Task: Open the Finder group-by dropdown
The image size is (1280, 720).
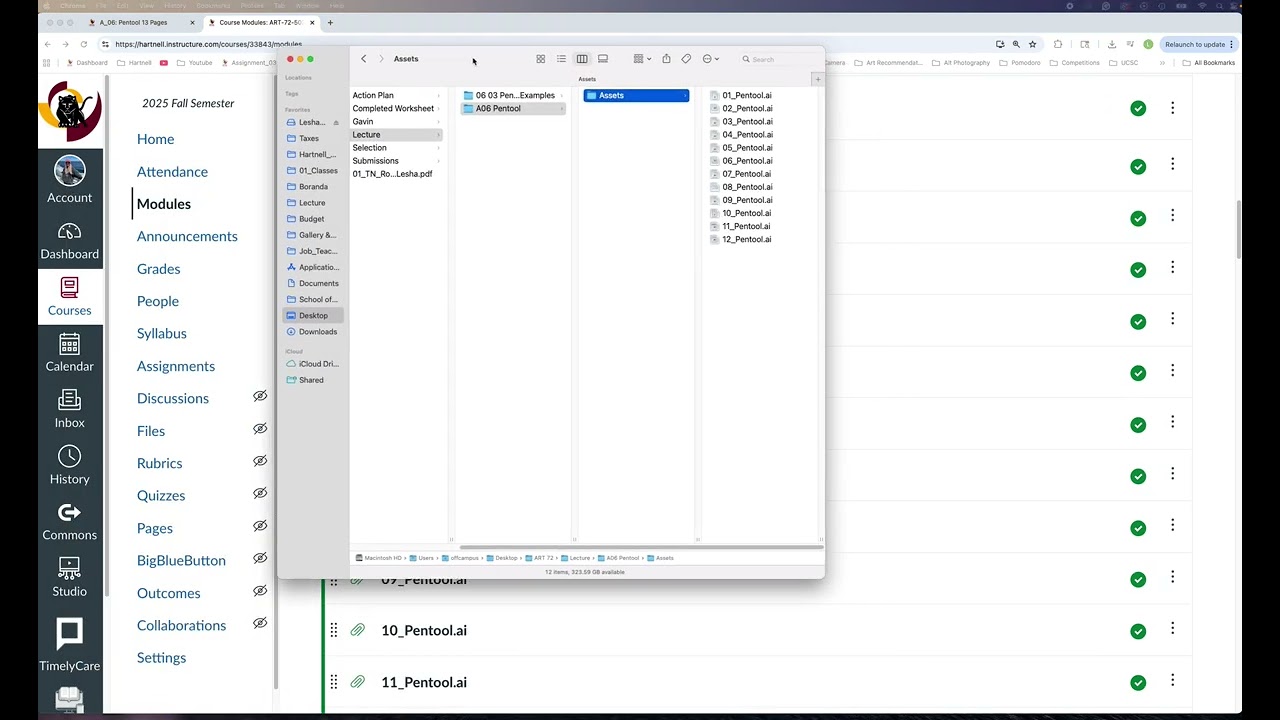Action: click(x=642, y=59)
